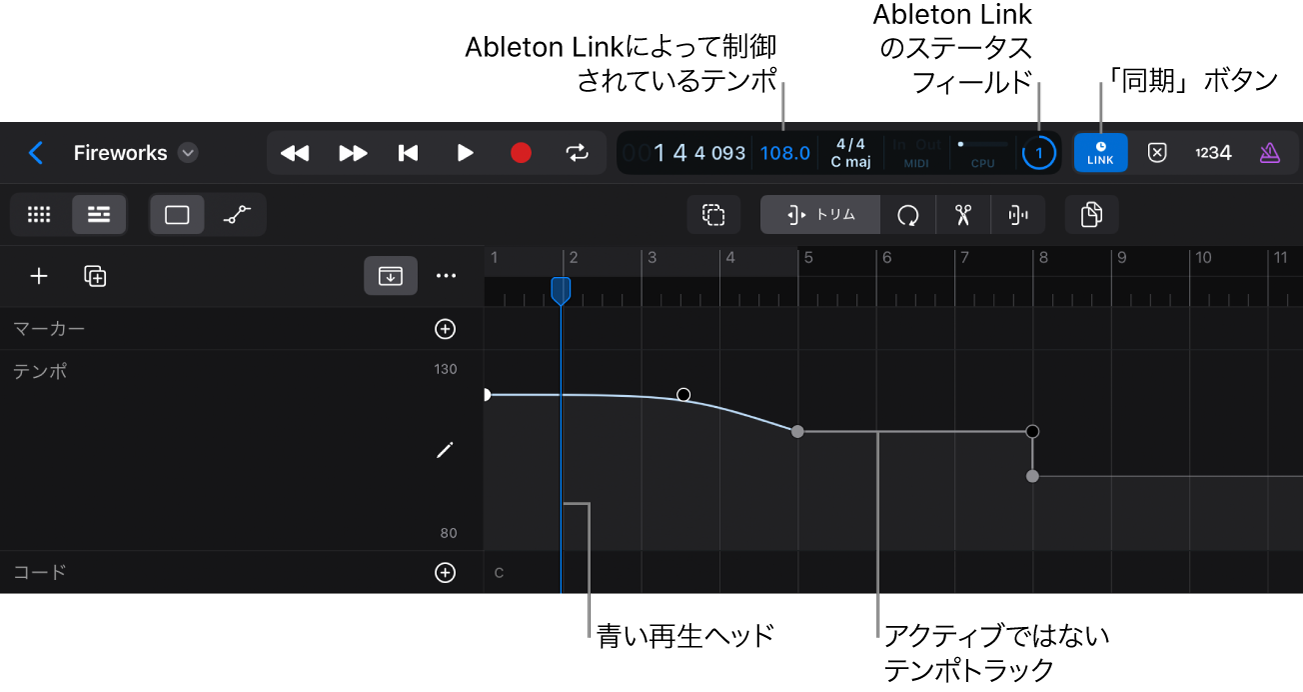Select the Loop tool

click(x=907, y=214)
